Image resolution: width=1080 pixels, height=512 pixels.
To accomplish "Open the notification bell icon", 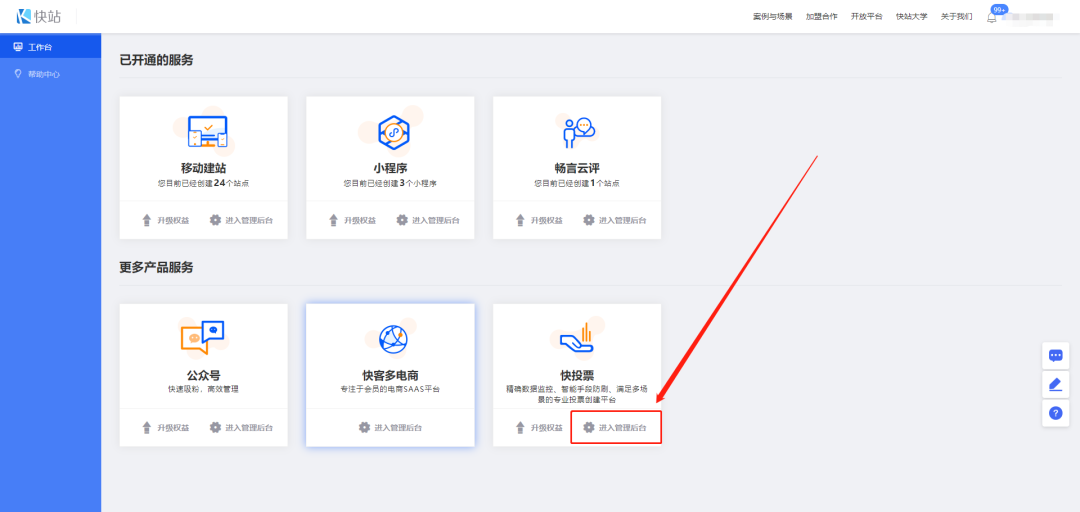I will pos(991,17).
